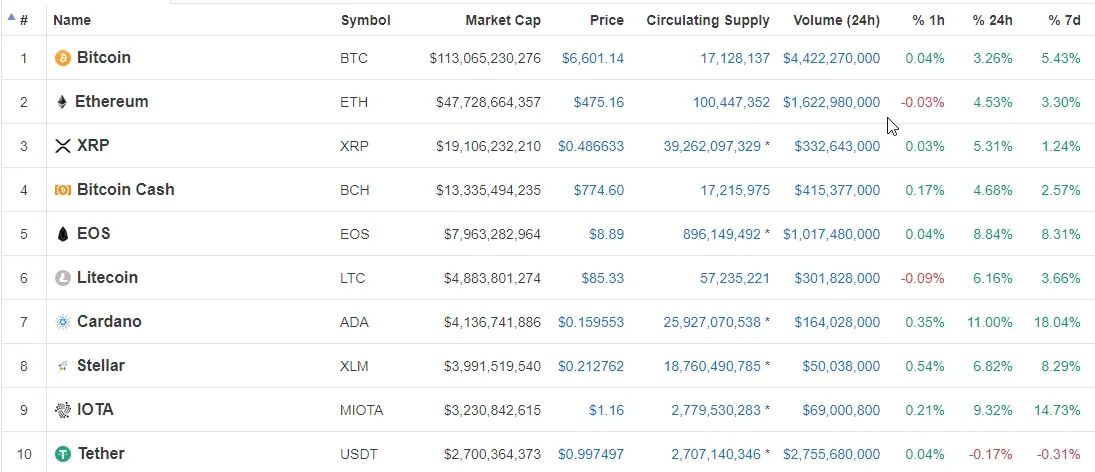Click the Stellar rocket logo icon
Viewport: 1095px width, 472px height.
[63, 366]
